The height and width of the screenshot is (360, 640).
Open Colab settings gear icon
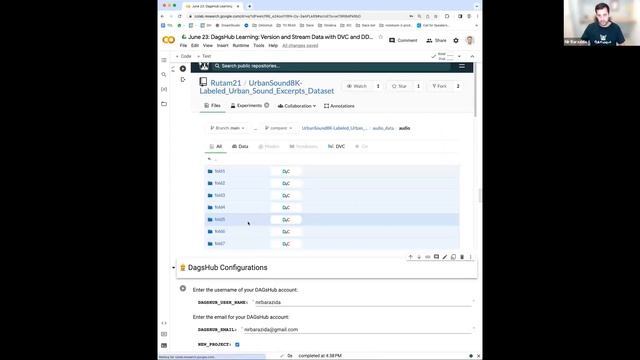[456, 40]
